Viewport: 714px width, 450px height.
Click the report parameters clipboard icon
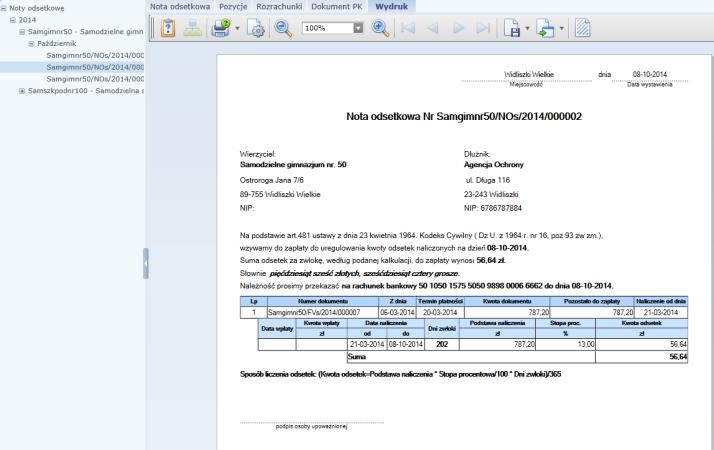[168, 28]
